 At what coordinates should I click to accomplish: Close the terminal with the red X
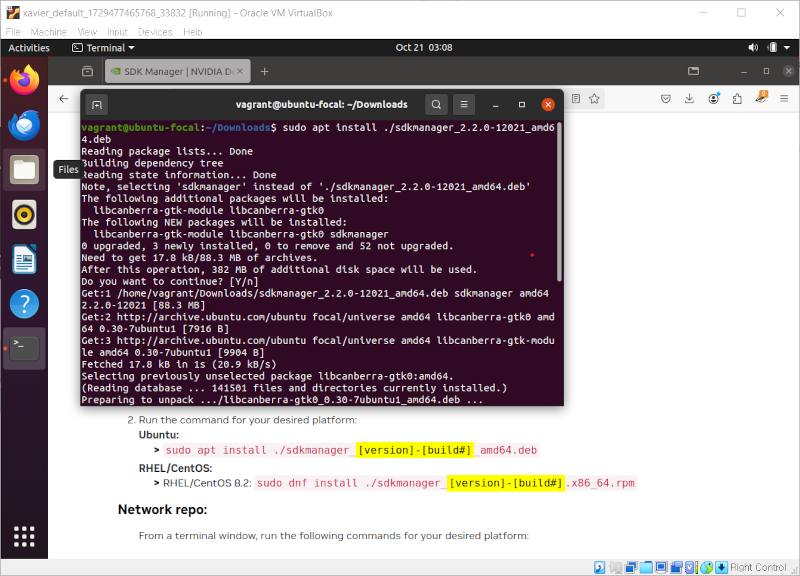548,105
